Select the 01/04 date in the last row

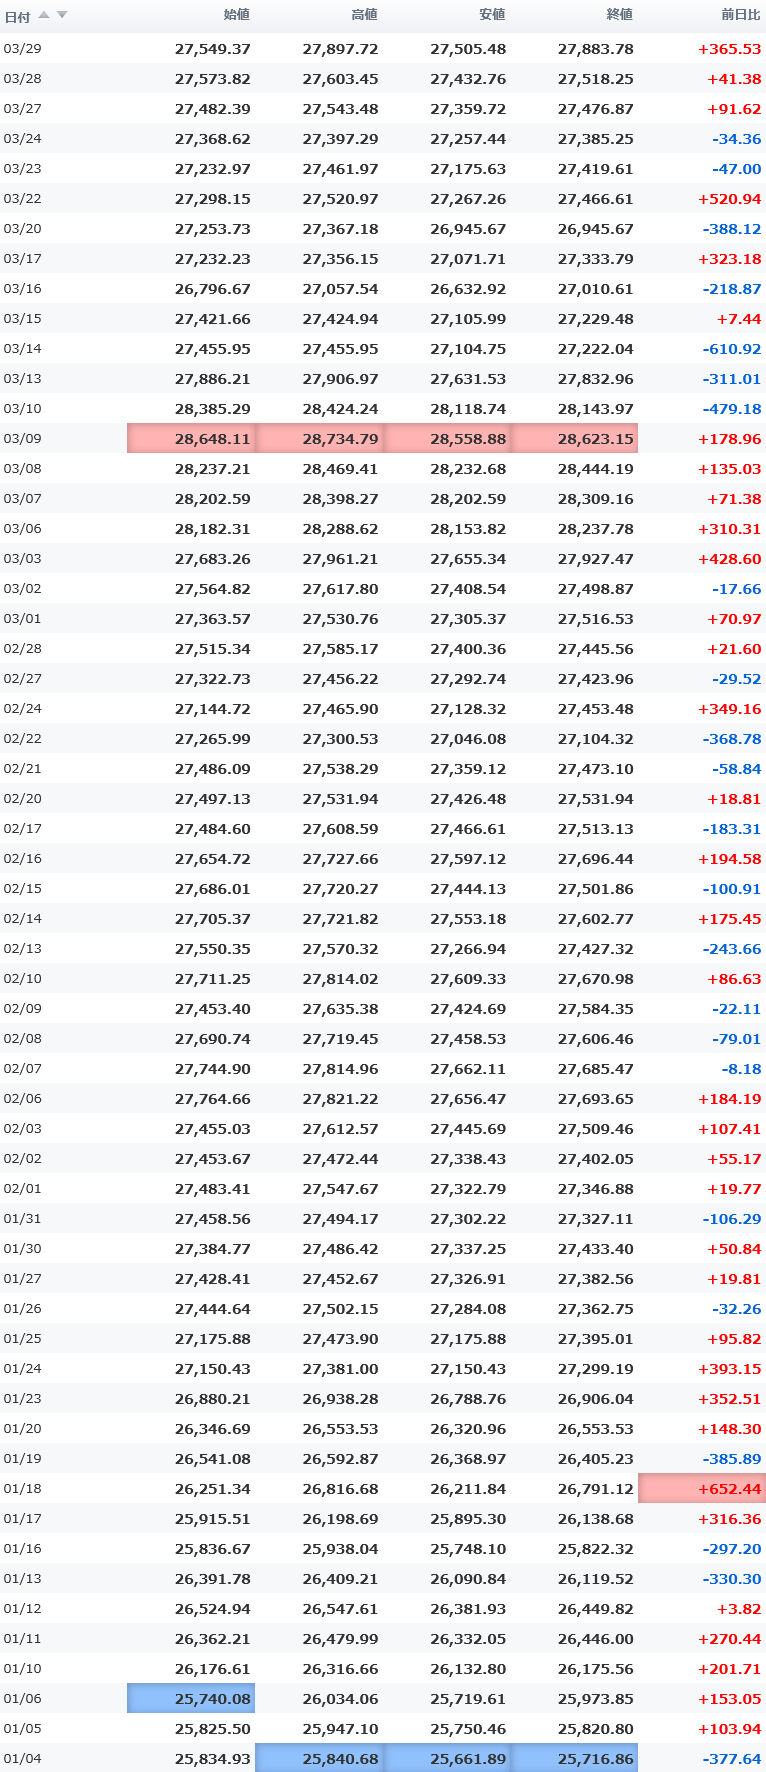22,1759
